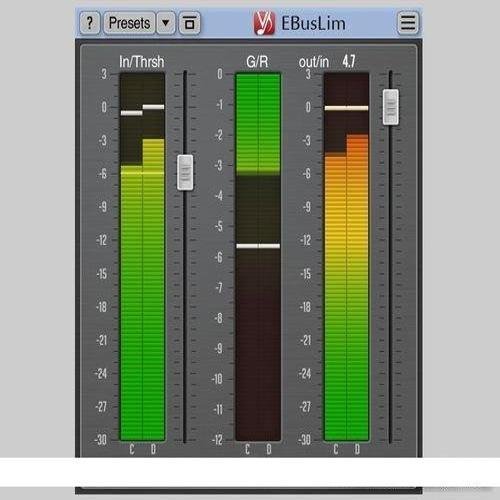This screenshot has width=500, height=500.
Task: Click the EBusLim red logo icon
Action: [x=264, y=23]
